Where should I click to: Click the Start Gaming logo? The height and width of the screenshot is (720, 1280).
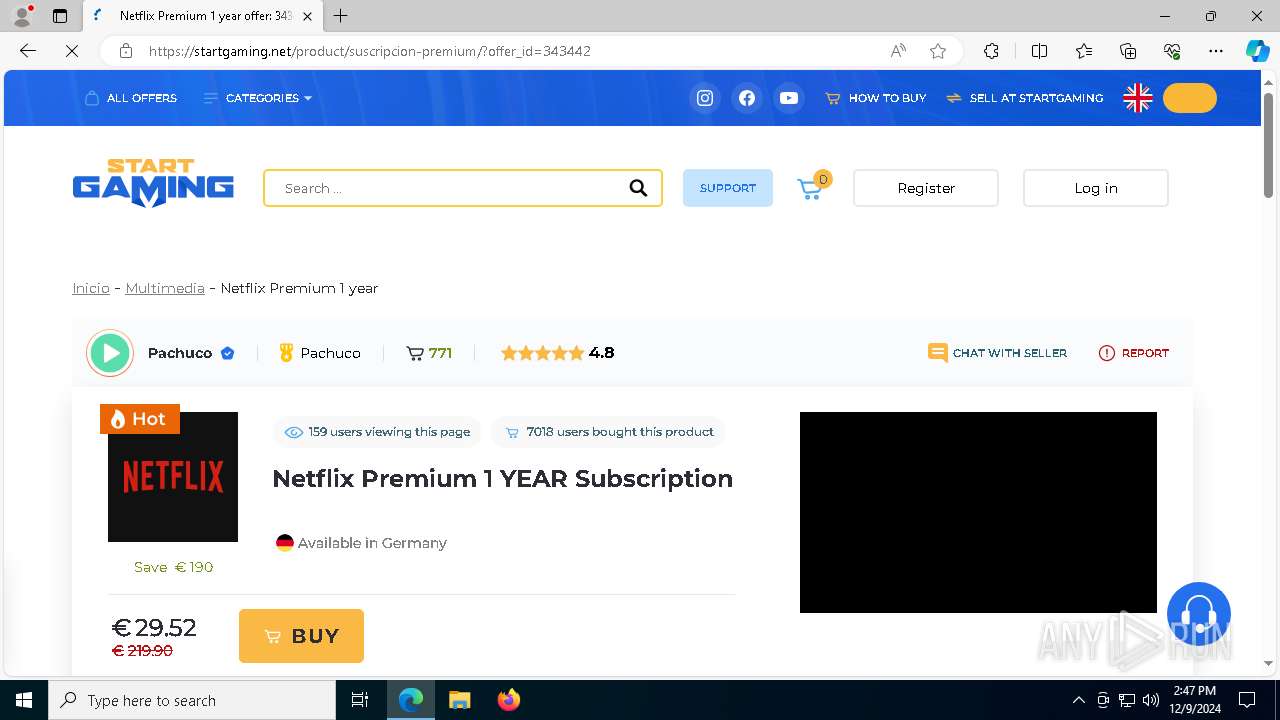tap(153, 183)
